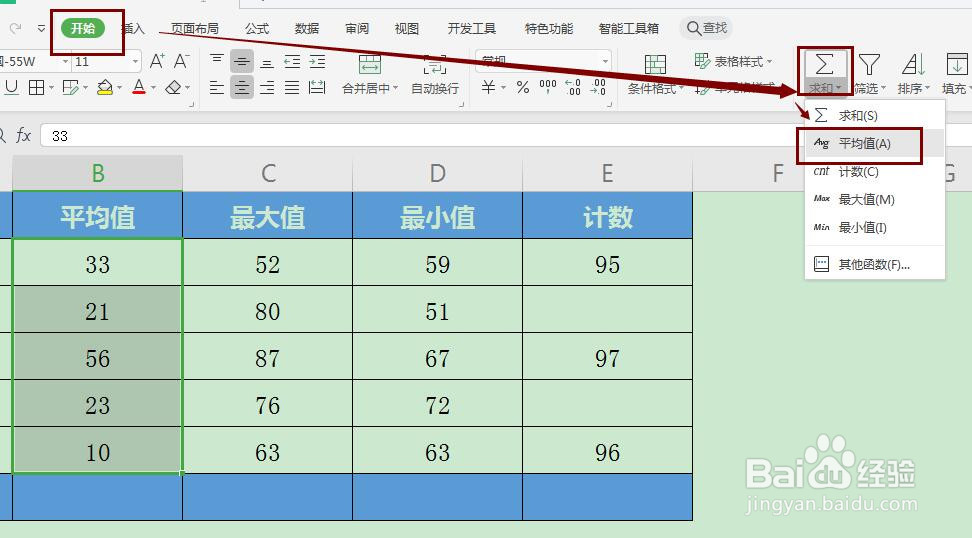Screen dimensions: 972x538
Task: Choose 计数(C) from the menu
Action: pos(874,172)
